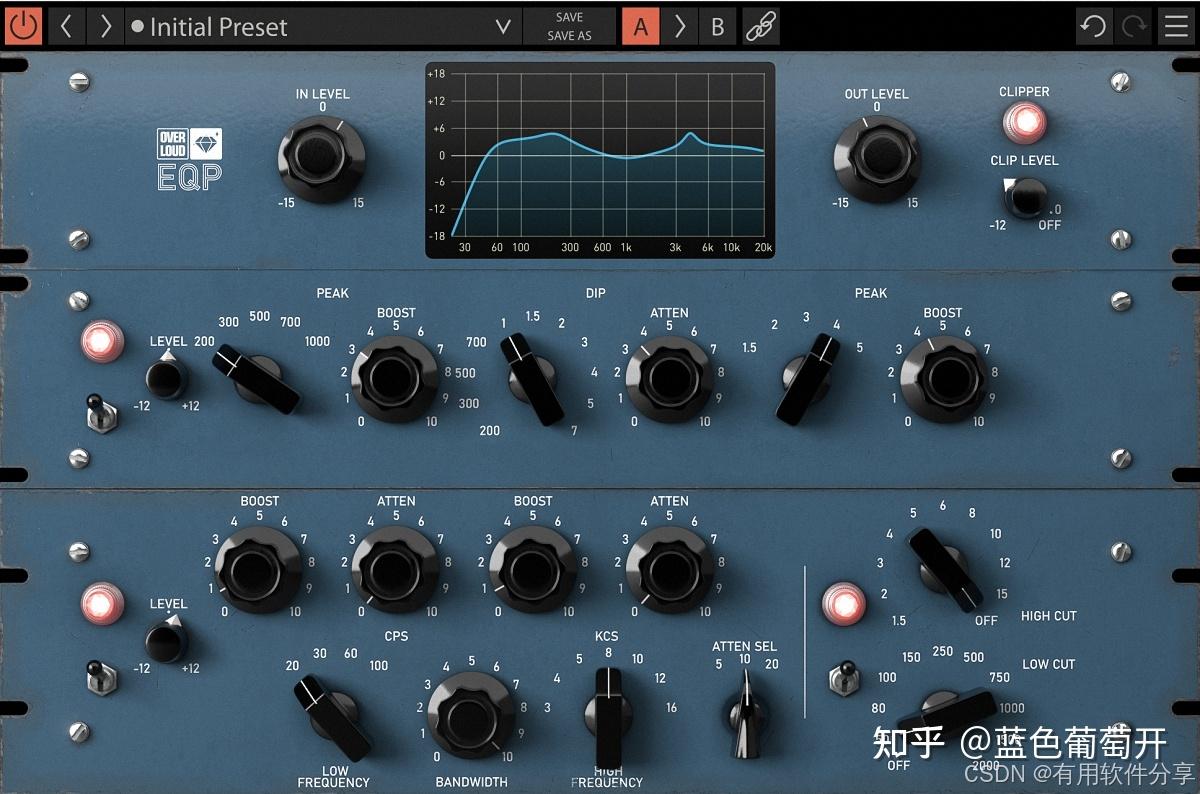Select preset slot A

[x=641, y=26]
